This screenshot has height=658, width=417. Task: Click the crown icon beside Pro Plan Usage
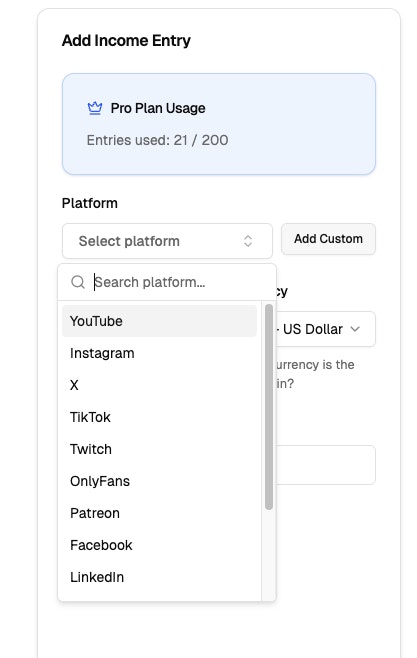[95, 108]
